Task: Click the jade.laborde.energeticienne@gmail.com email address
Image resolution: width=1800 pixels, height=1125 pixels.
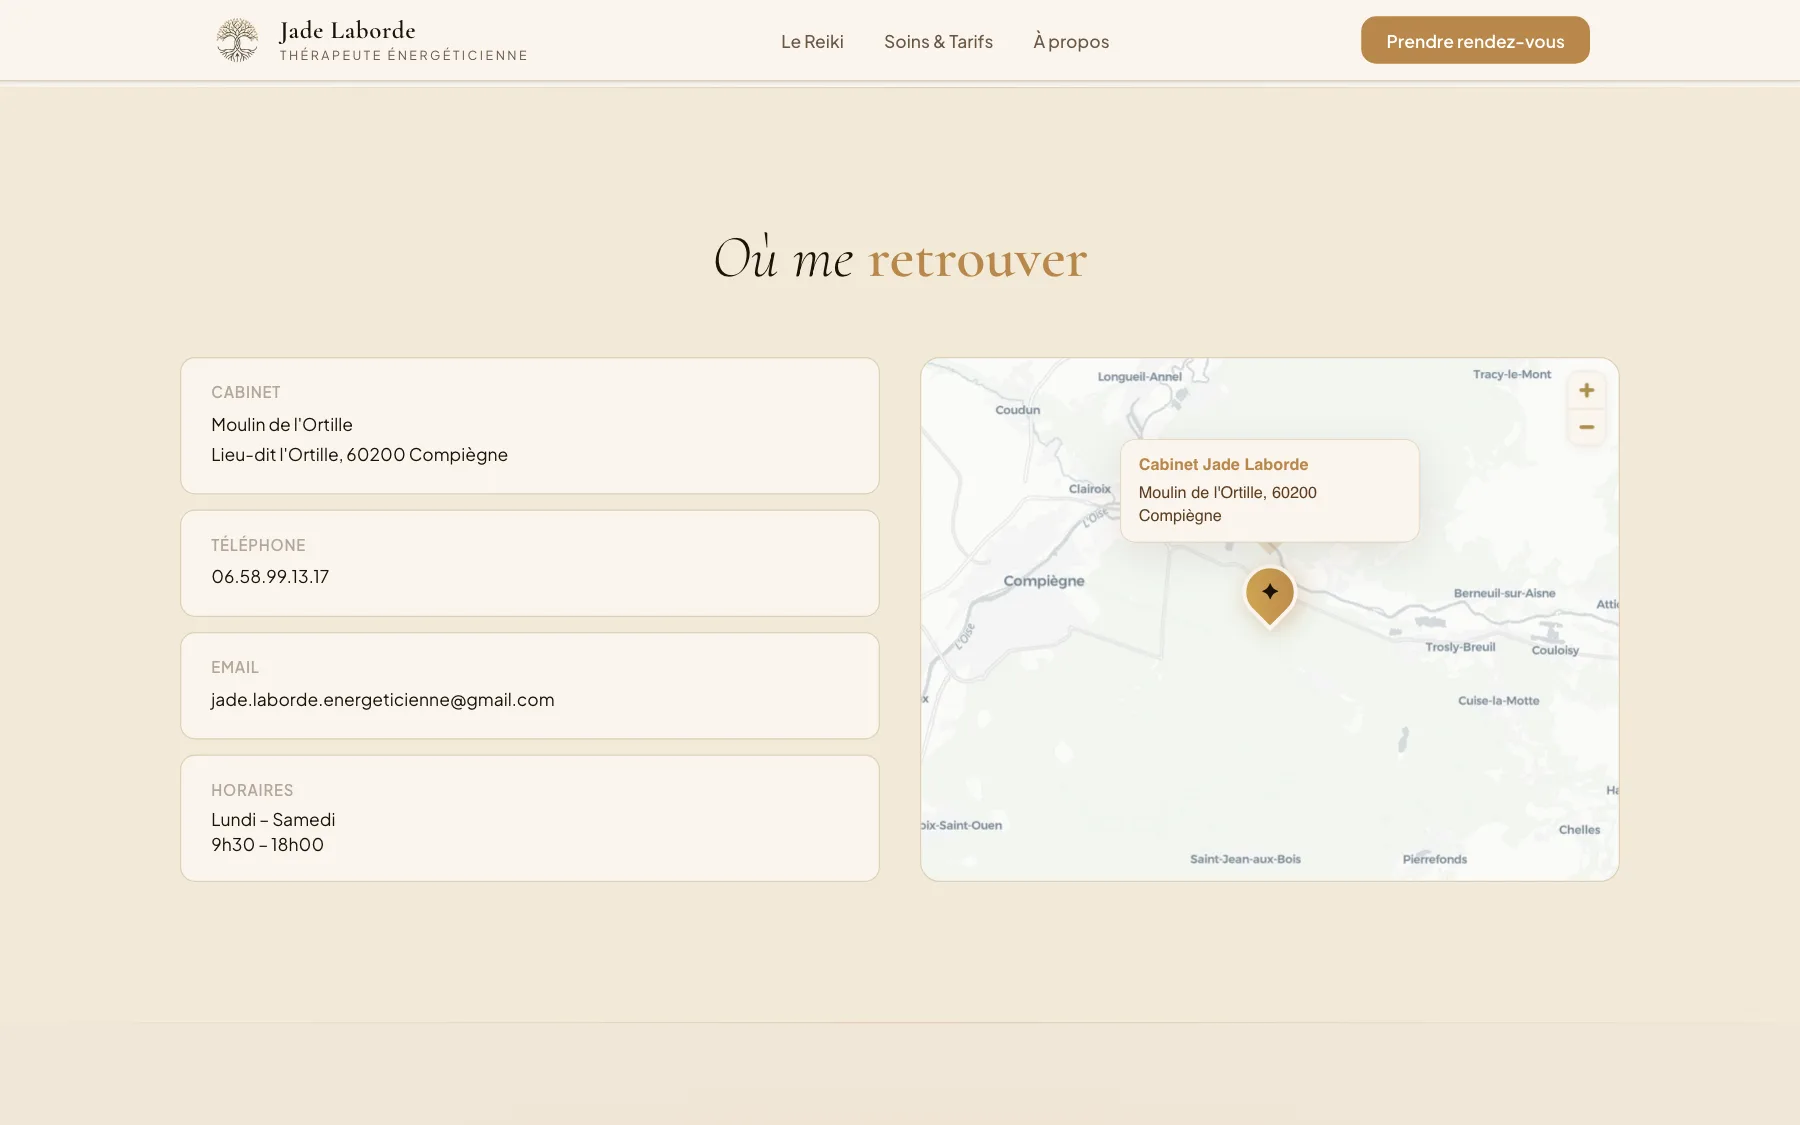Action: (382, 699)
